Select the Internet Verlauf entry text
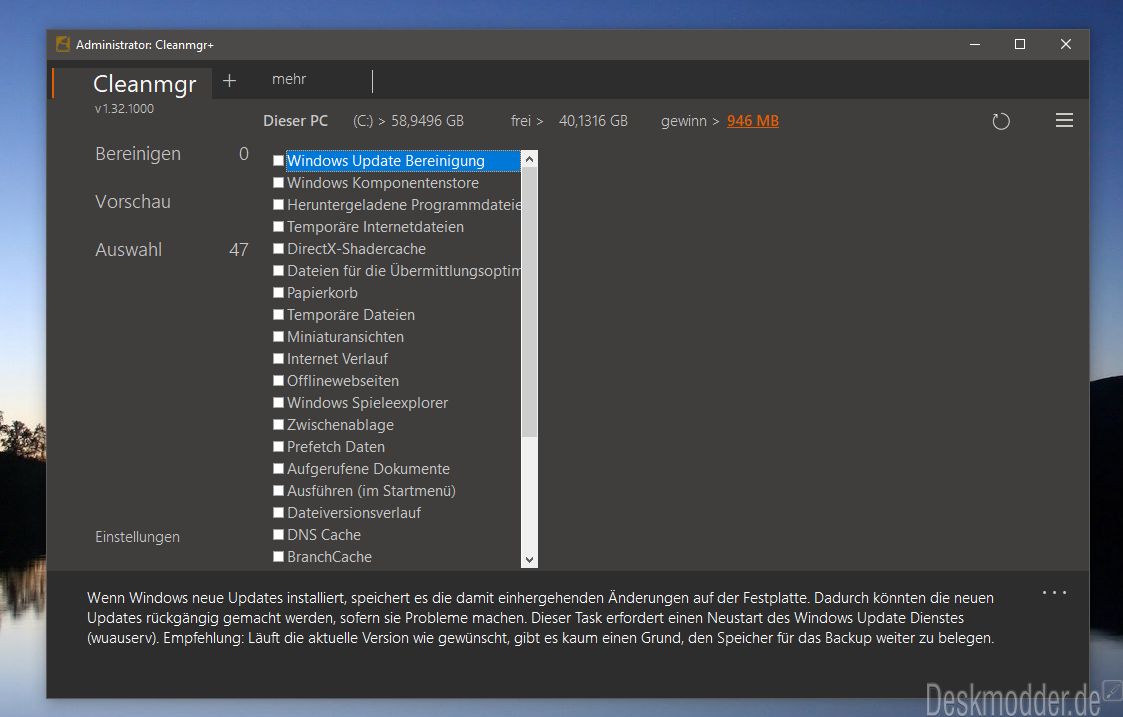Viewport: 1123px width, 717px height. click(337, 359)
